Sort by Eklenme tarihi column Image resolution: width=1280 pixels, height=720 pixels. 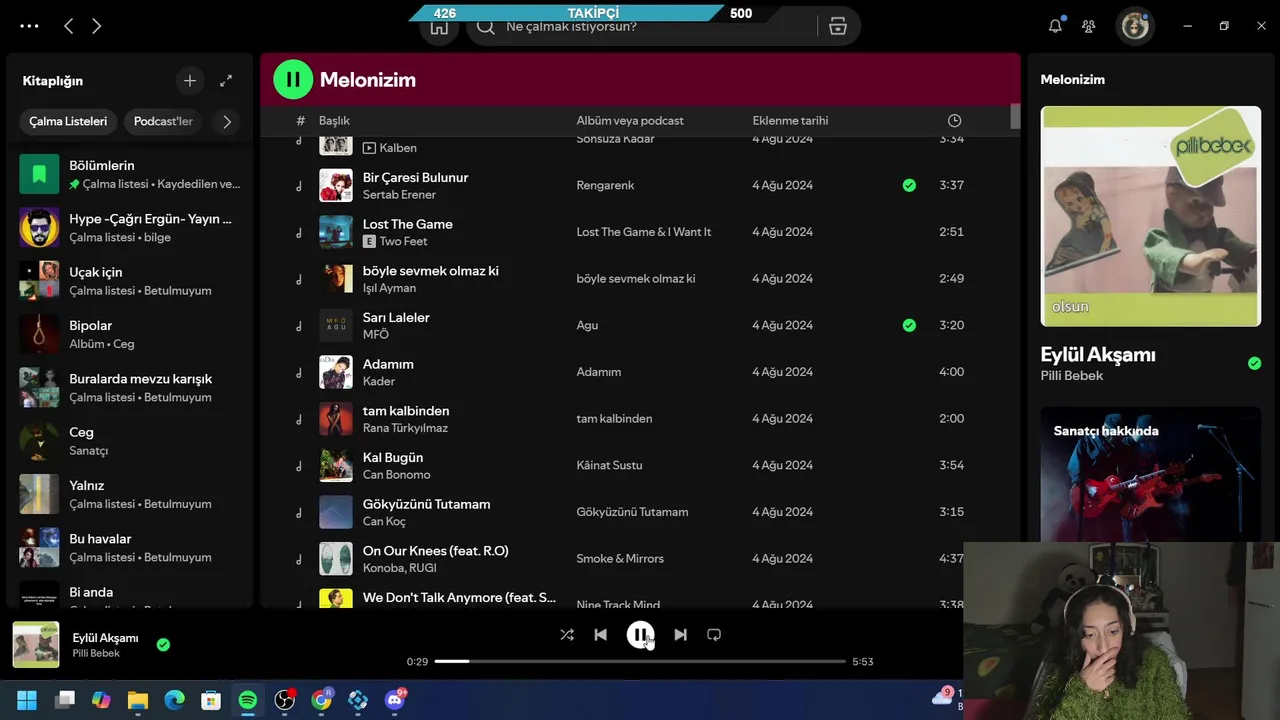790,121
